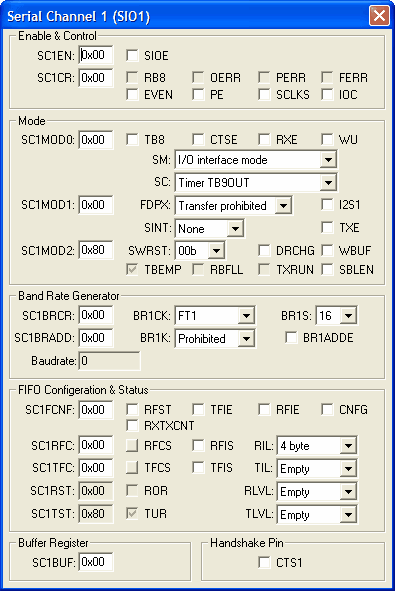Click the SC1MOD1 value field
This screenshot has width=395, height=591.
click(x=96, y=205)
